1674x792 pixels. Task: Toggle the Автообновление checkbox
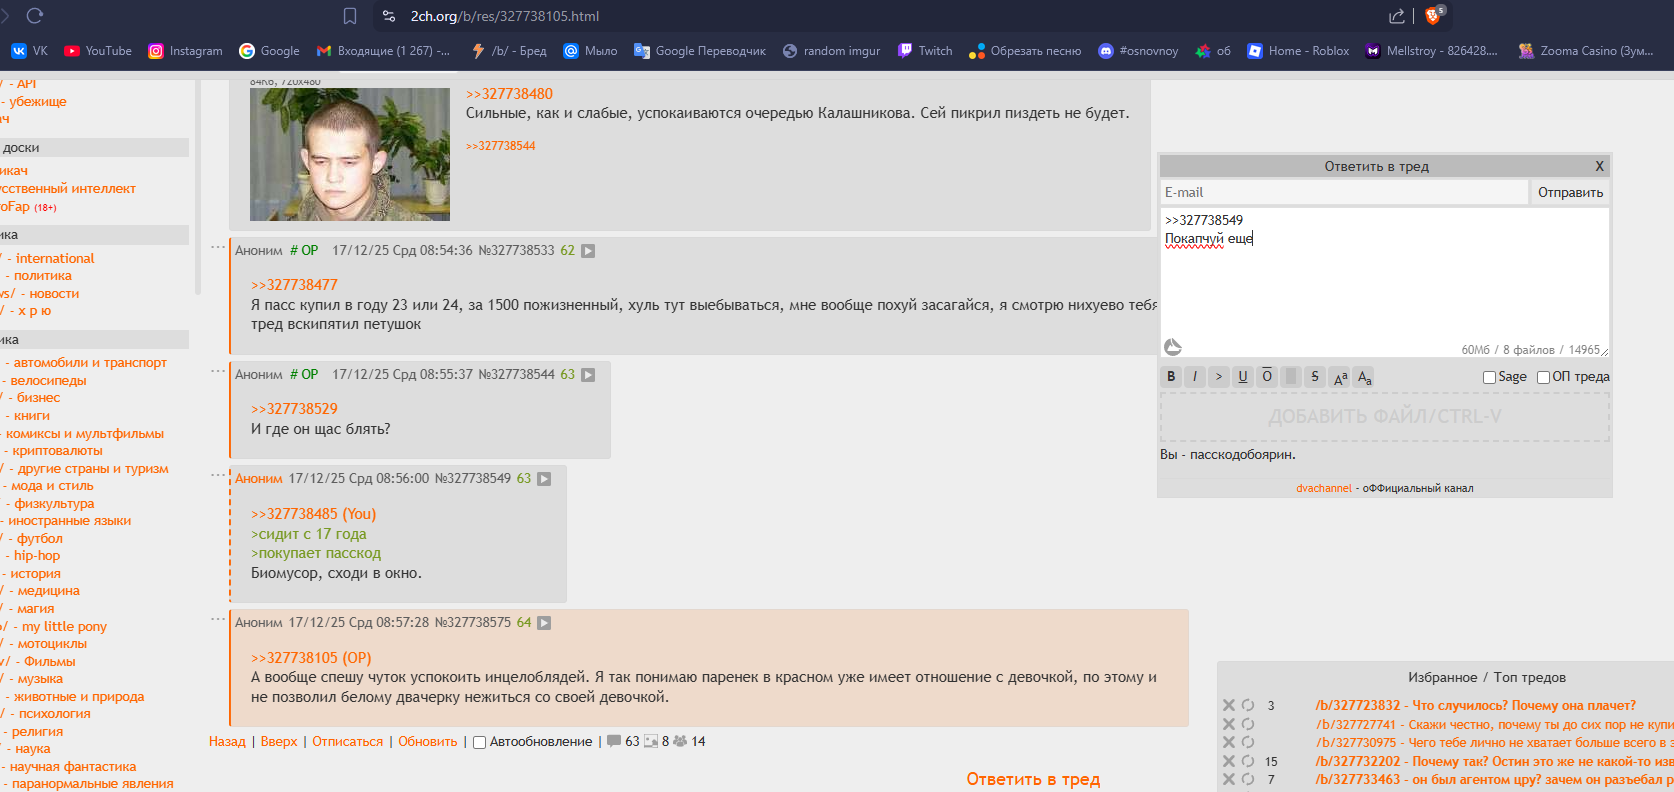[x=479, y=742]
